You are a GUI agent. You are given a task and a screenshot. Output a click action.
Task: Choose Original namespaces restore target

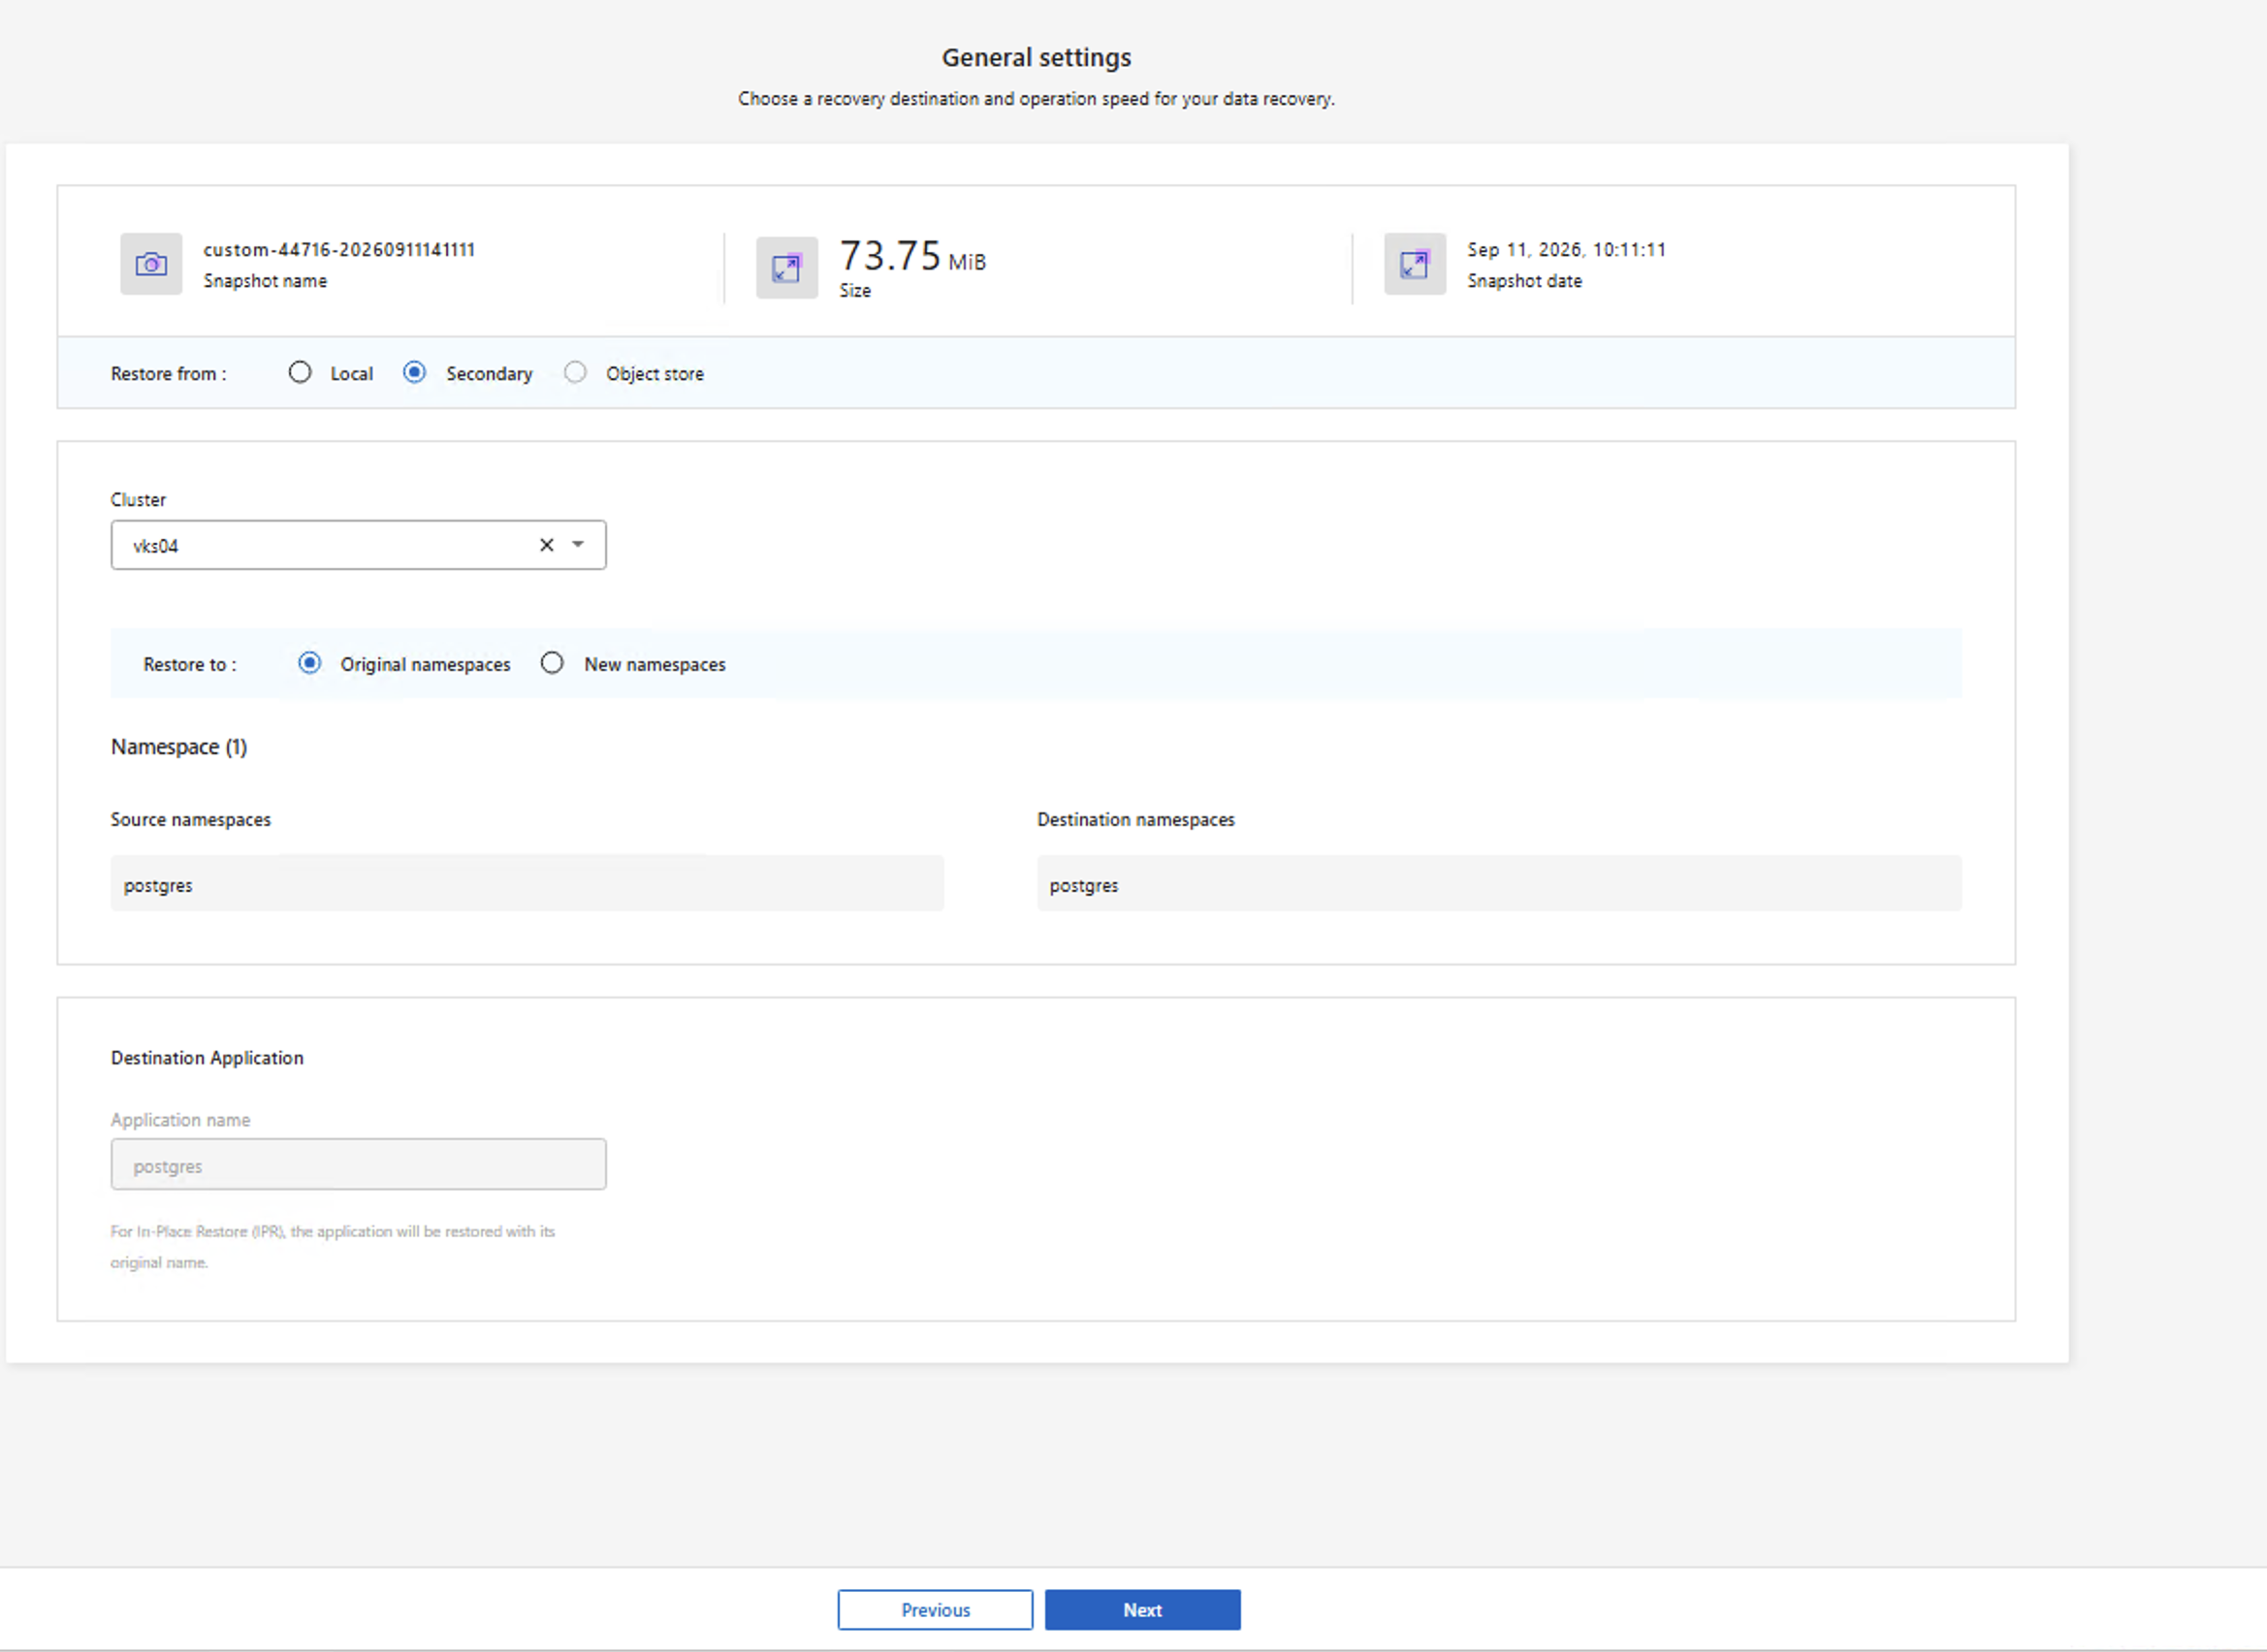click(x=310, y=664)
